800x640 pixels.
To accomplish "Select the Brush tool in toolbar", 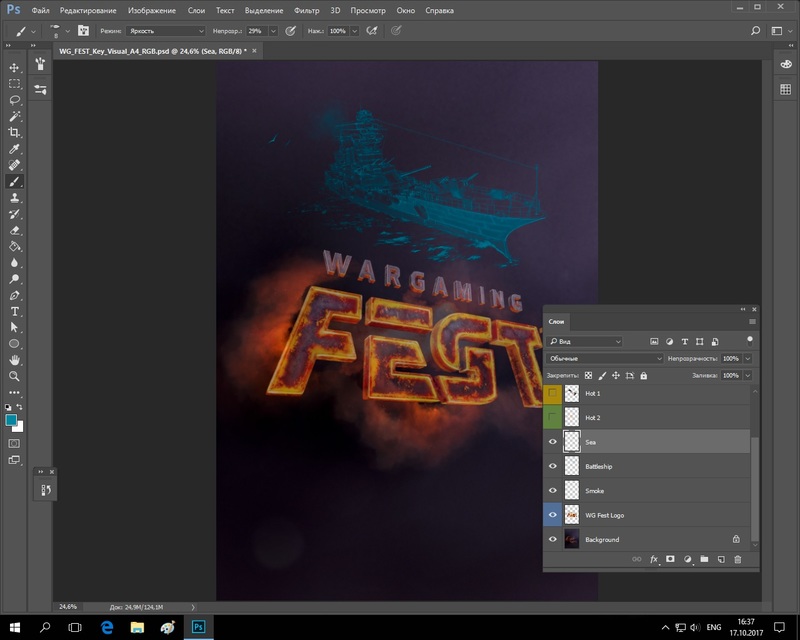I will pos(14,181).
